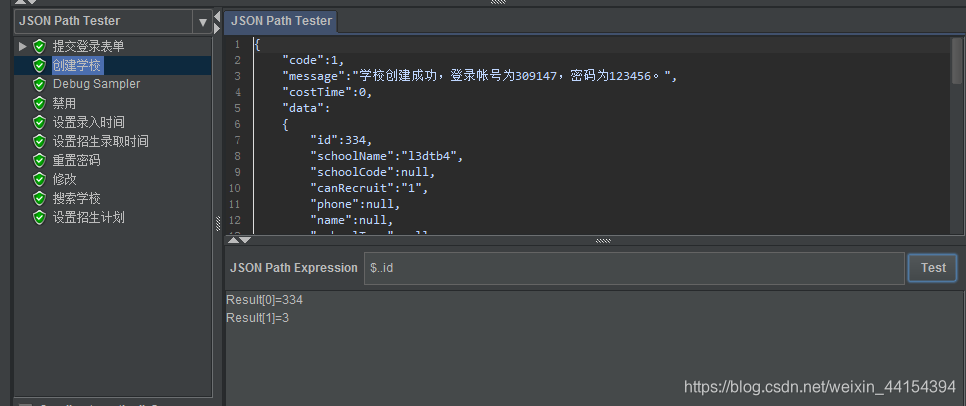This screenshot has height=406, width=966.
Task: Click the Result[1]=3 output line
Action: pos(258,319)
